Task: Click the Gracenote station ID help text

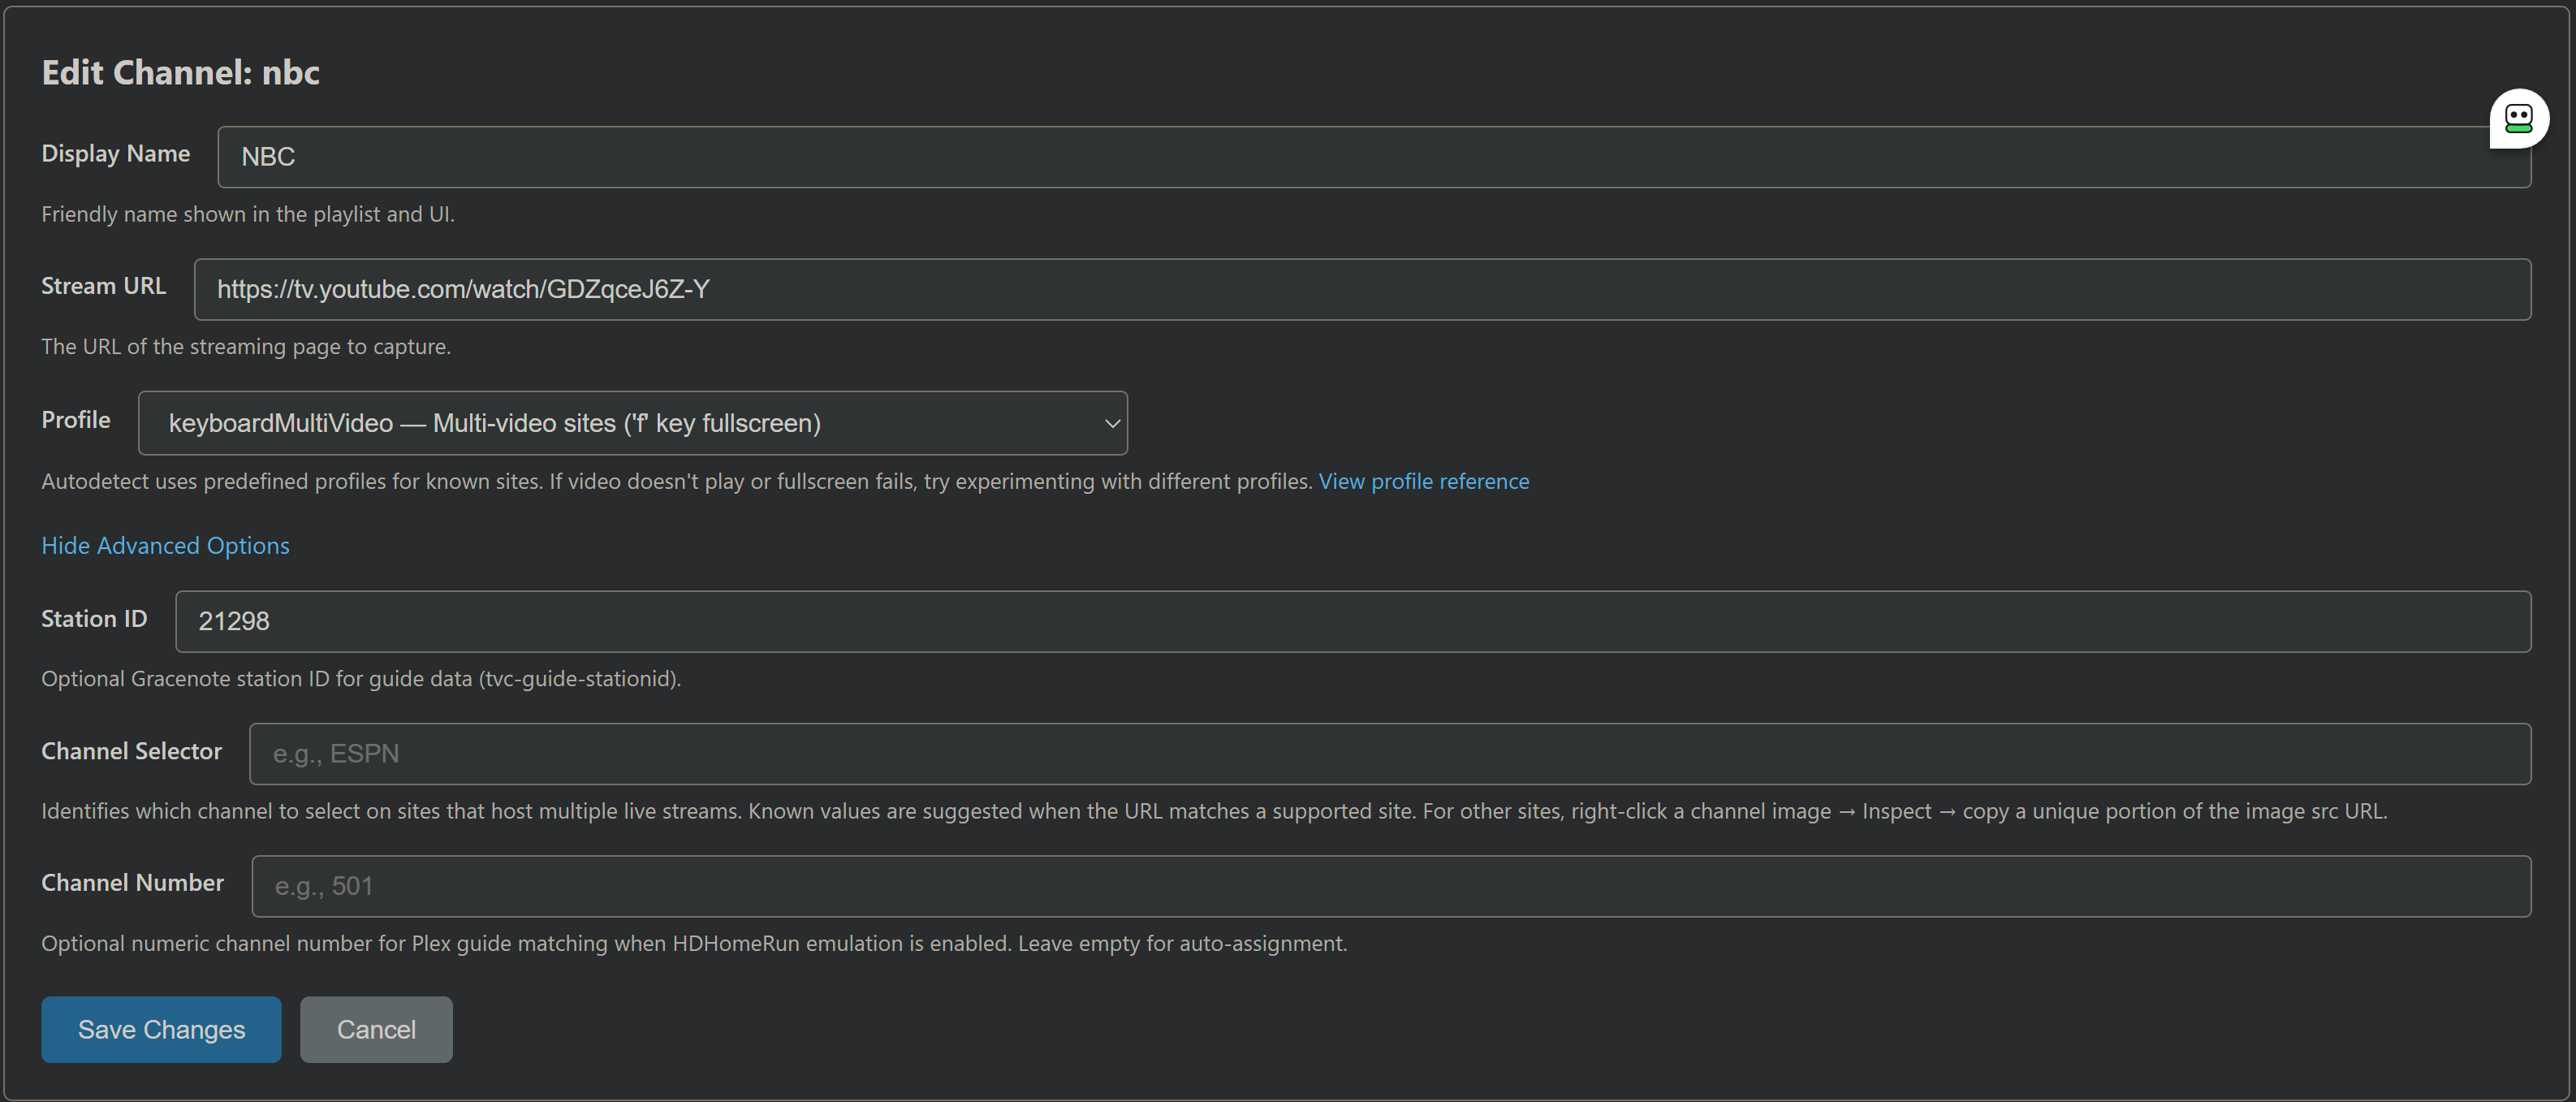Action: tap(360, 679)
